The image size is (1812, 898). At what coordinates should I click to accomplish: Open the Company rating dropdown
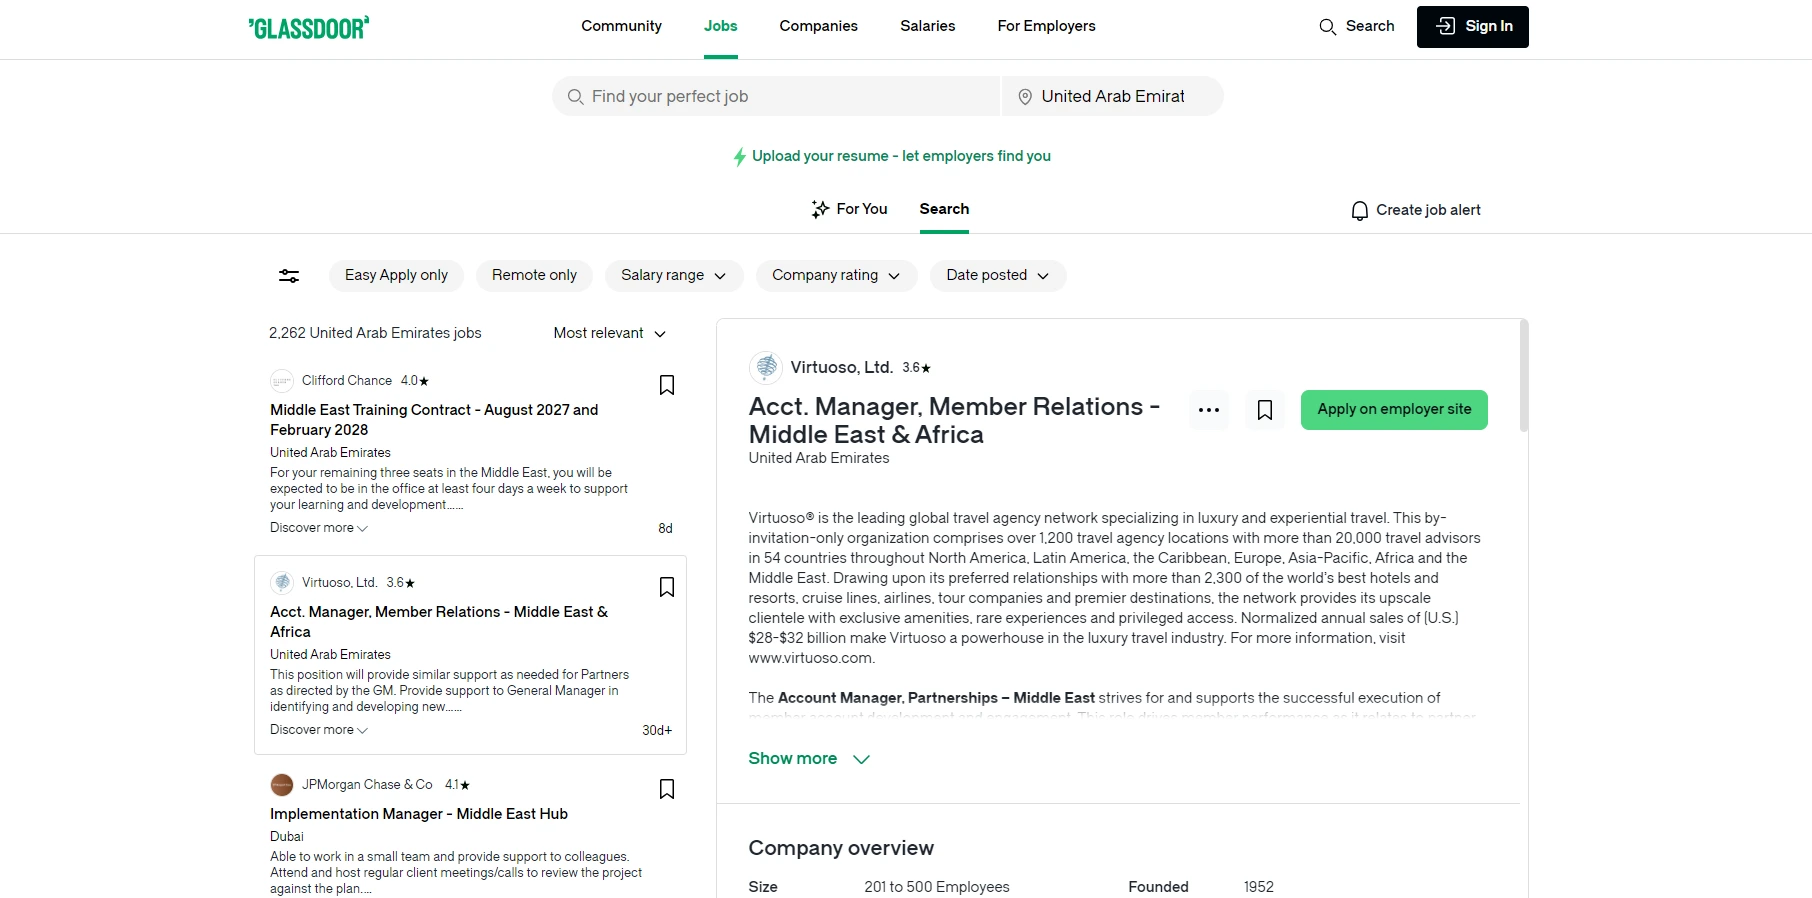tap(836, 276)
